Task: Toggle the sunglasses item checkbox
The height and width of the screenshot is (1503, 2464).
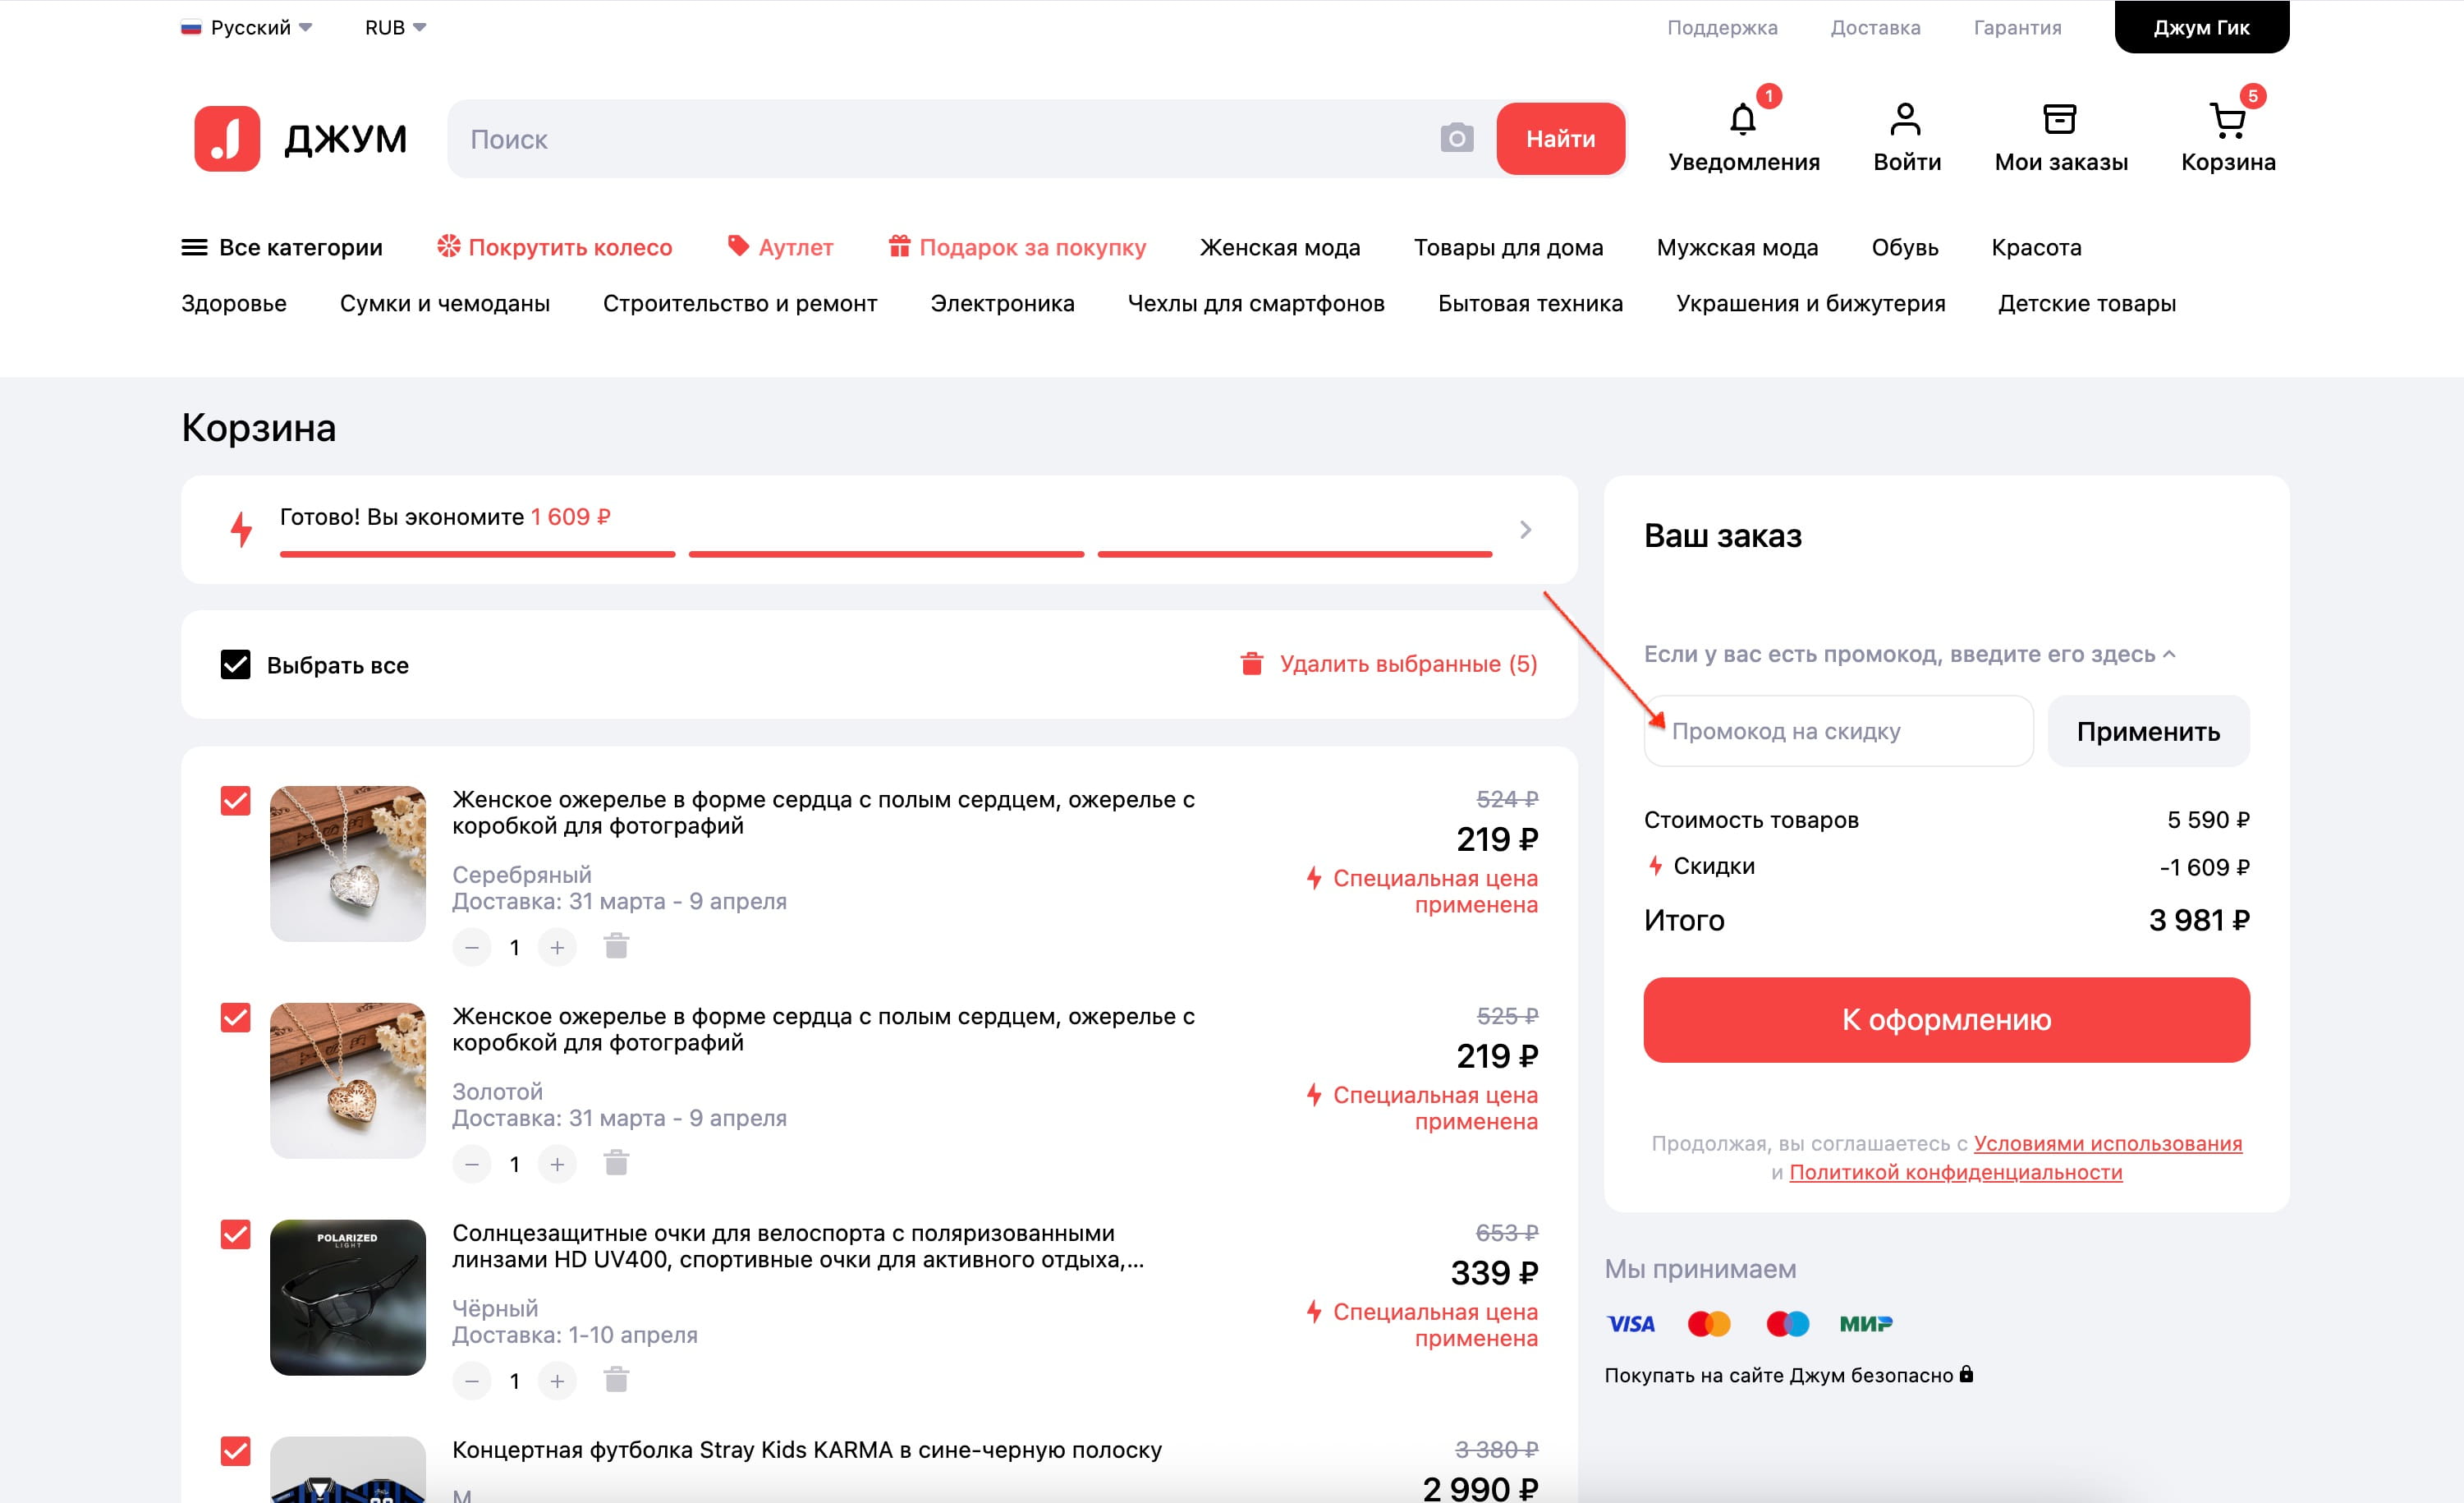Action: 235,1235
